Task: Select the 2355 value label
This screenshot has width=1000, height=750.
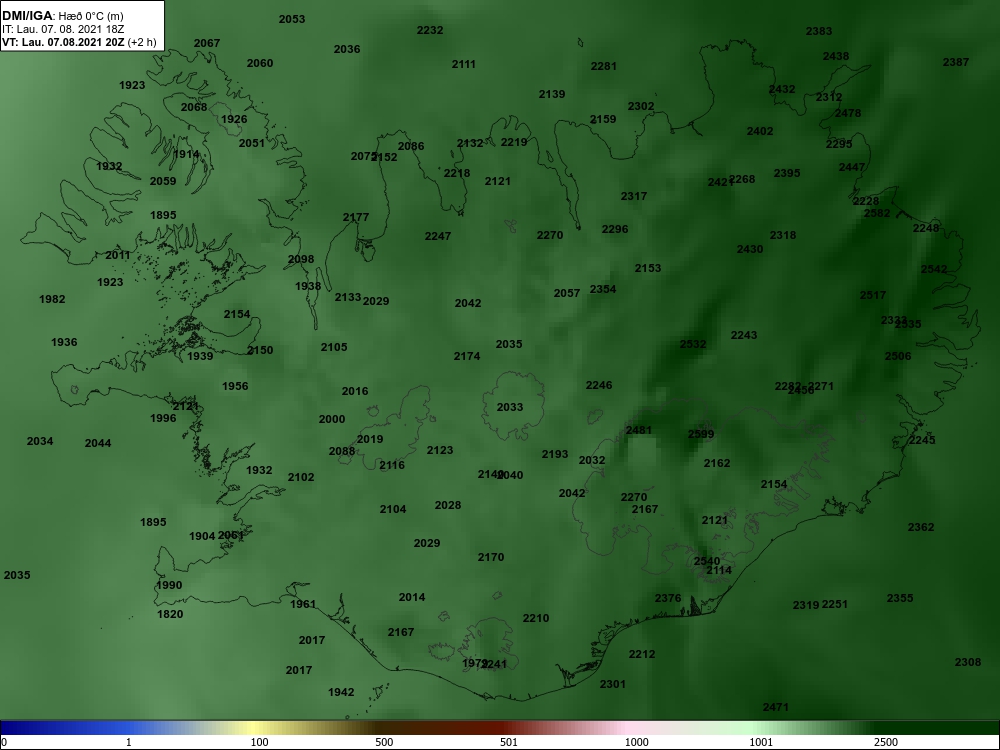Action: (x=901, y=598)
